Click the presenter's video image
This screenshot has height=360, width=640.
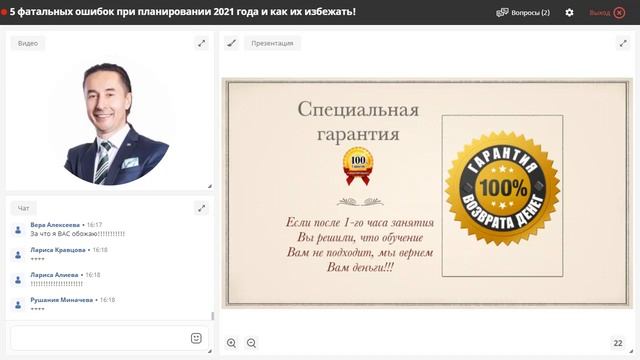coord(113,123)
